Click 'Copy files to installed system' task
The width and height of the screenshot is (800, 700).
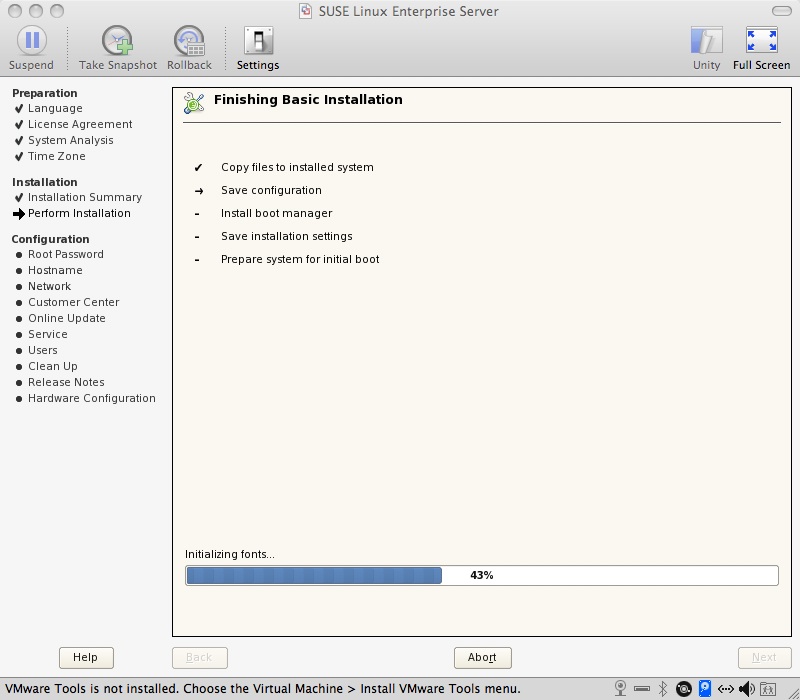(x=297, y=167)
